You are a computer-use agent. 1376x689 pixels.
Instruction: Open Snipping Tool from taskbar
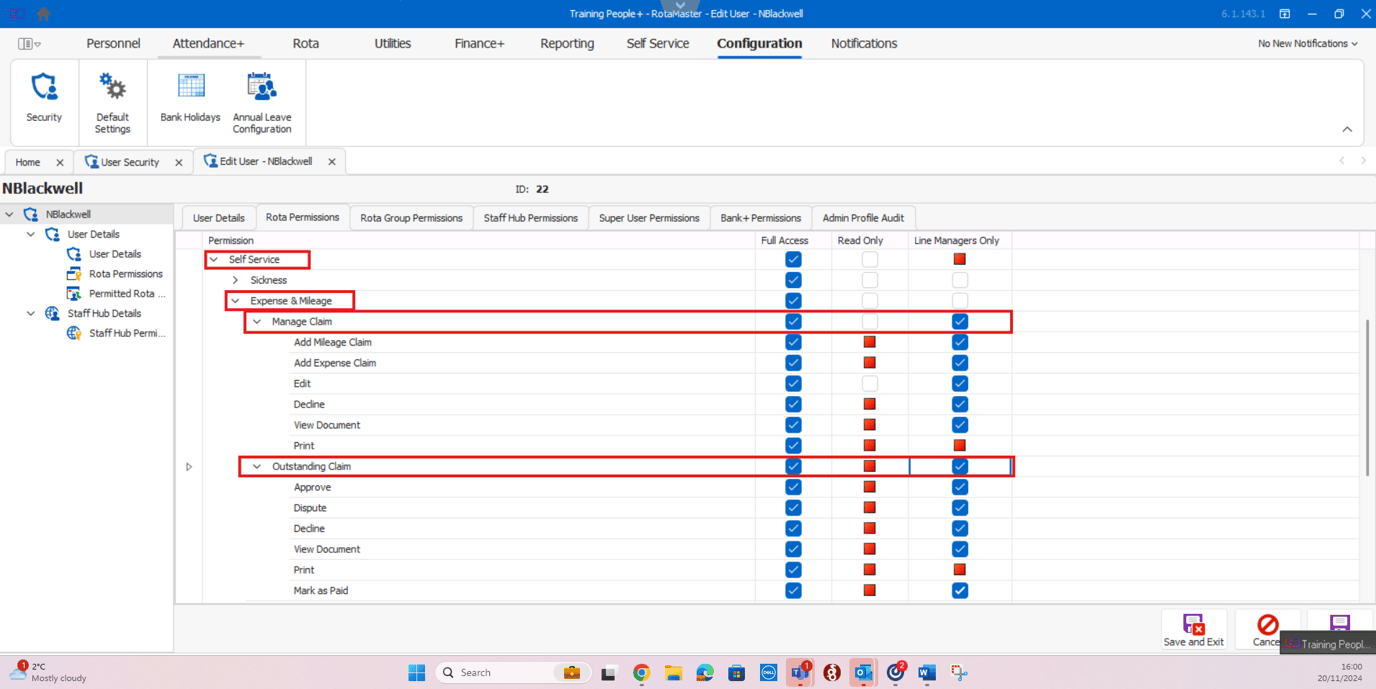tap(959, 673)
